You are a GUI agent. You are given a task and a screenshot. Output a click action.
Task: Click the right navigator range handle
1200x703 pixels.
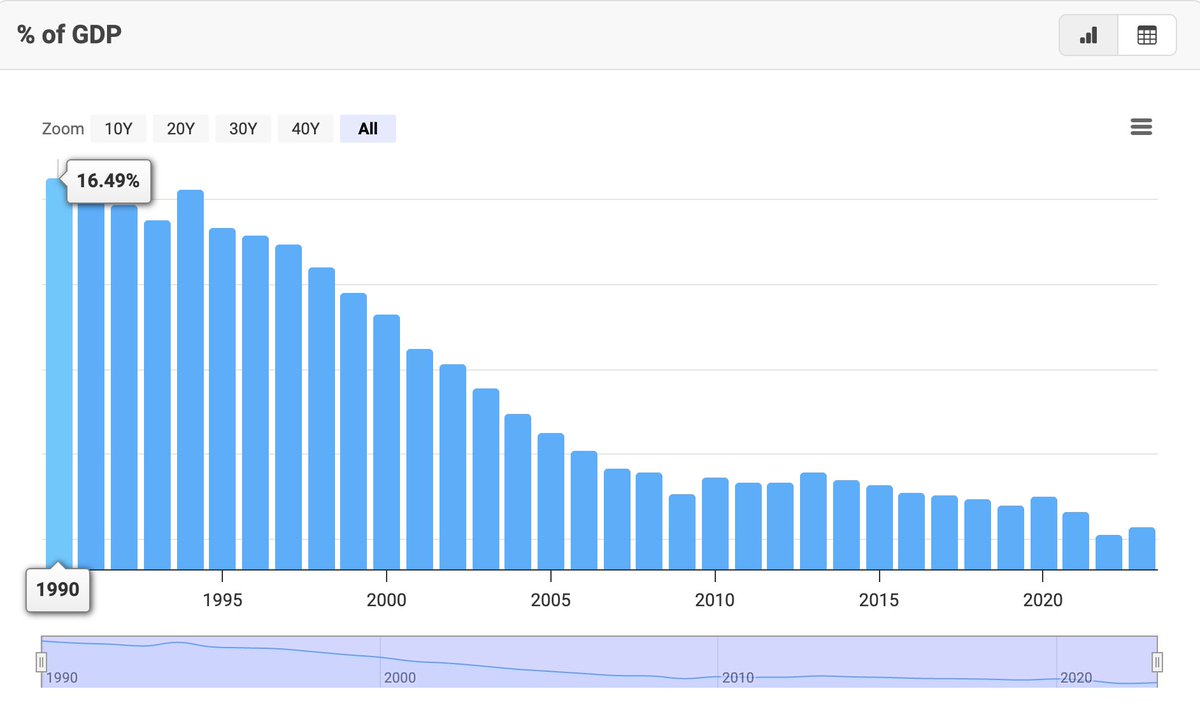[x=1157, y=661]
